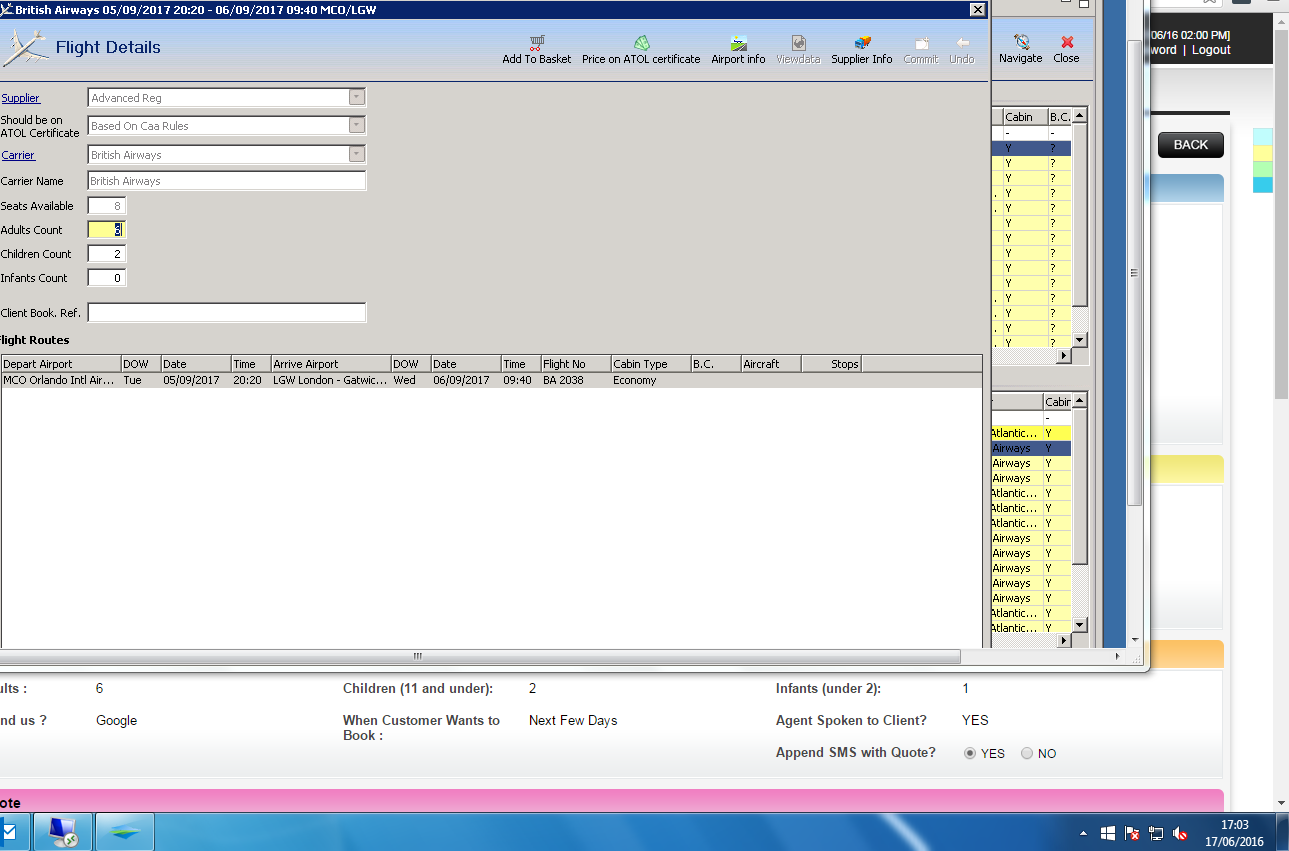
Task: Open Action Center flag in the tray
Action: point(1132,832)
